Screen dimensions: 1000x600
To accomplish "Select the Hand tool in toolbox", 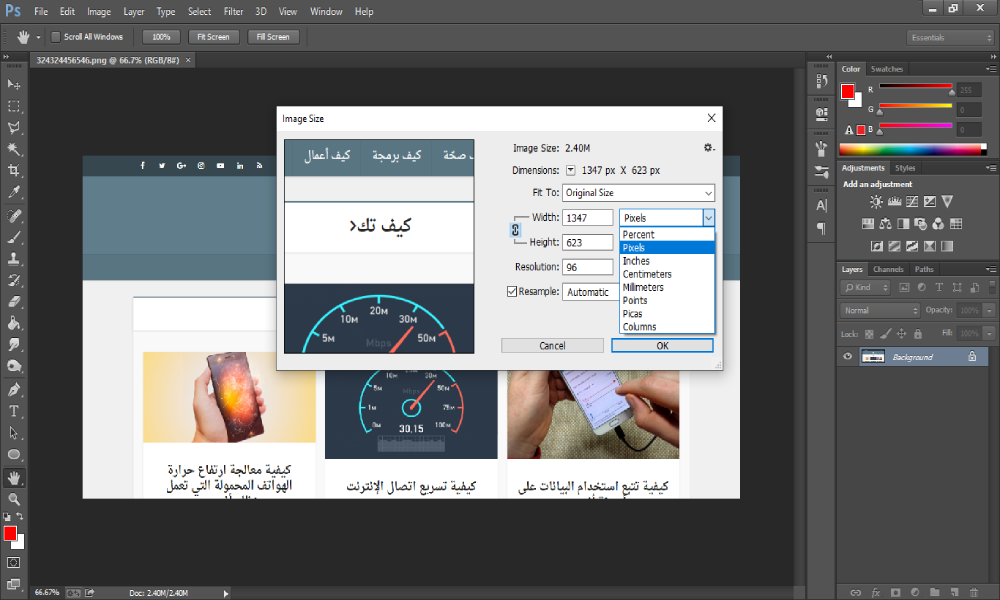I will tap(13, 478).
